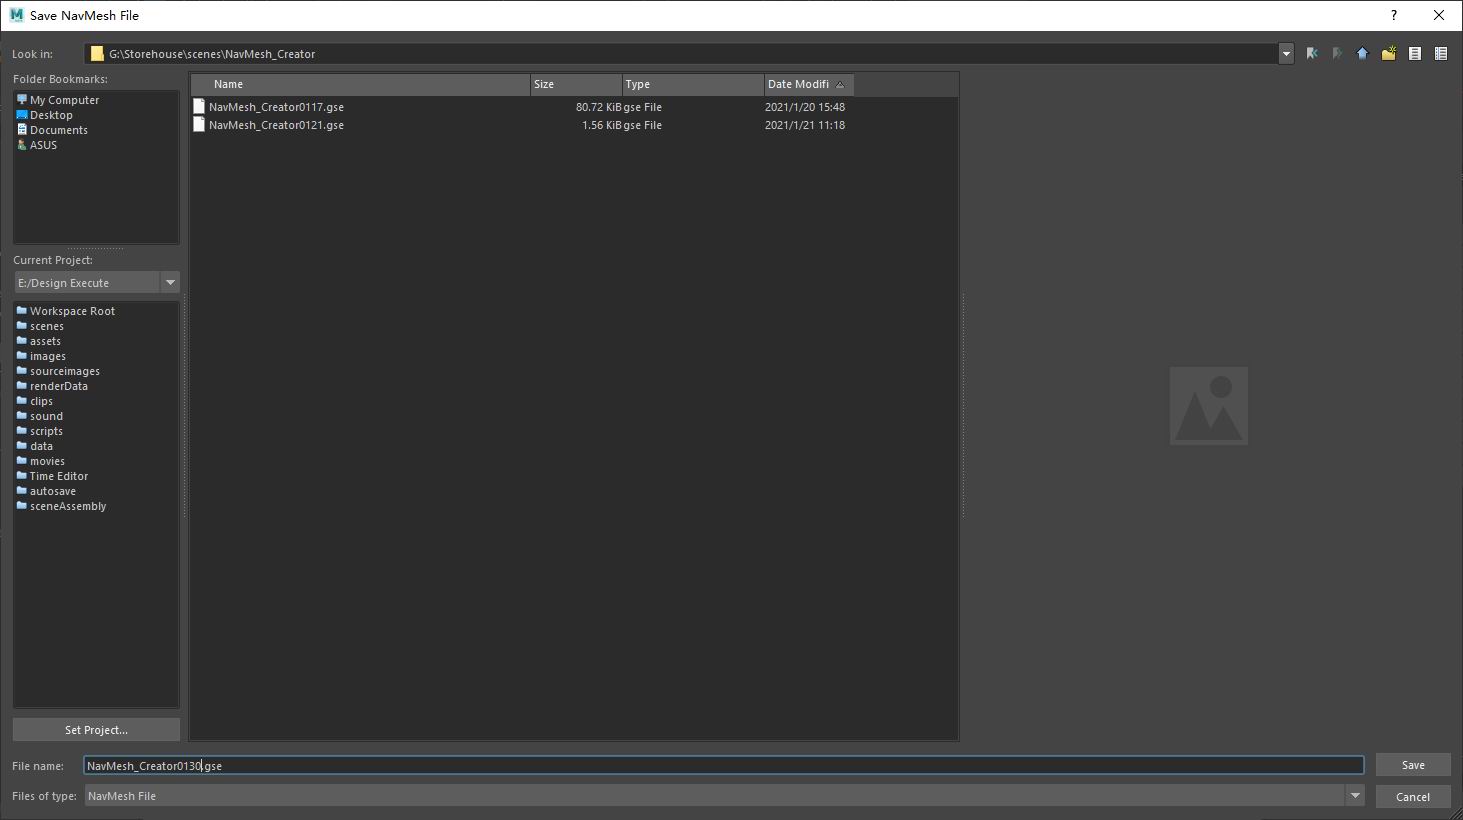The height and width of the screenshot is (820, 1463).
Task: Click the forward navigation arrow icon
Action: (1337, 54)
